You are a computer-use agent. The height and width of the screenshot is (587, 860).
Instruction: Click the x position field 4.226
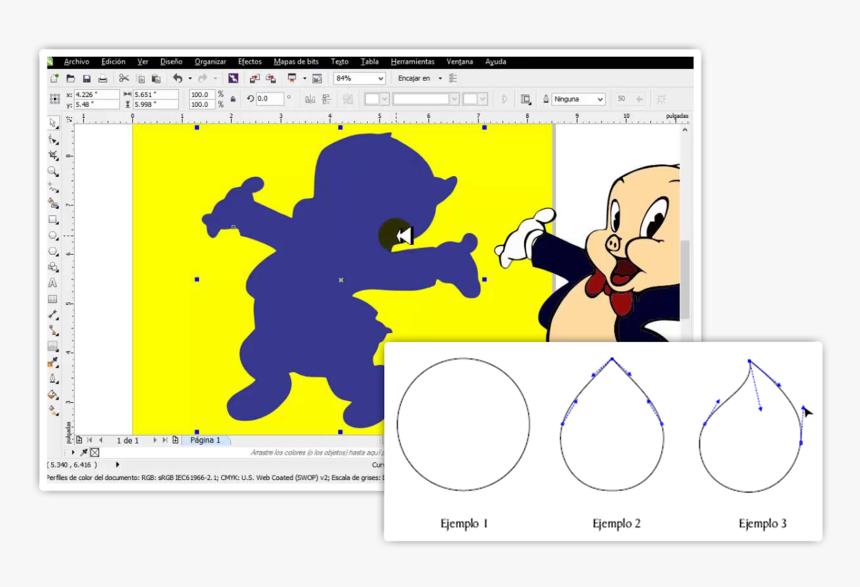96,94
